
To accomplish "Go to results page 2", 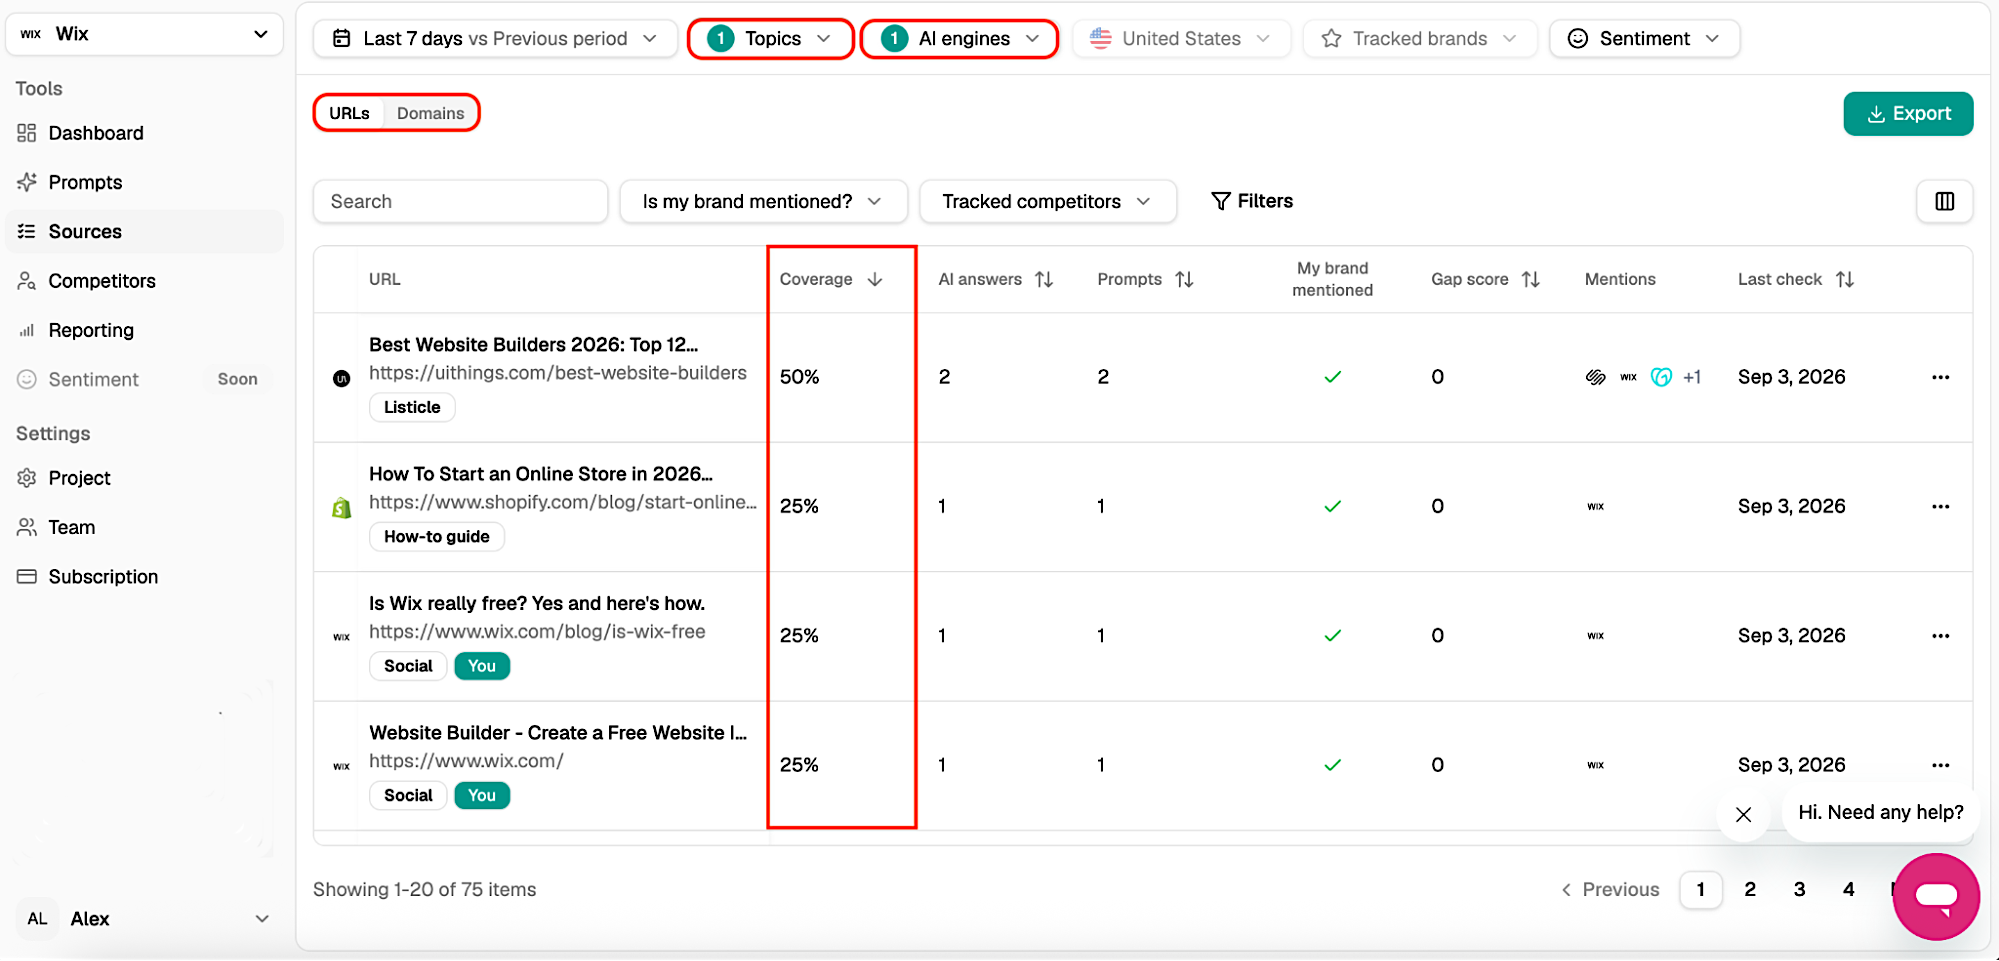I will (x=1750, y=889).
